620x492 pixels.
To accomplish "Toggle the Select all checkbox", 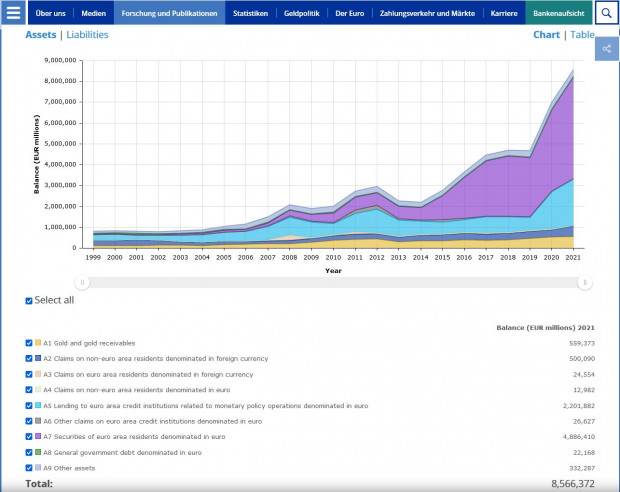I will point(29,300).
